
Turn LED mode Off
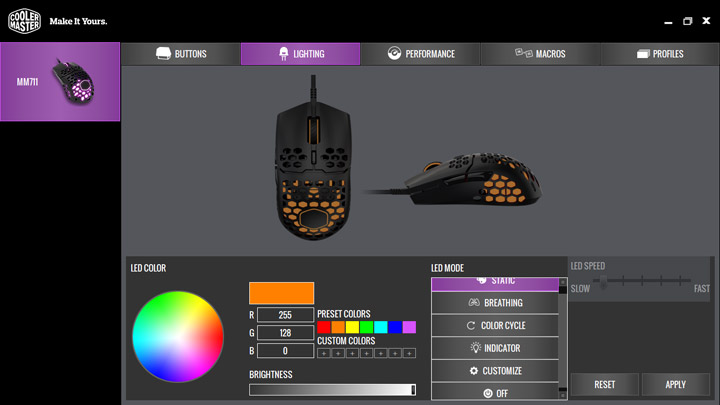coord(495,392)
